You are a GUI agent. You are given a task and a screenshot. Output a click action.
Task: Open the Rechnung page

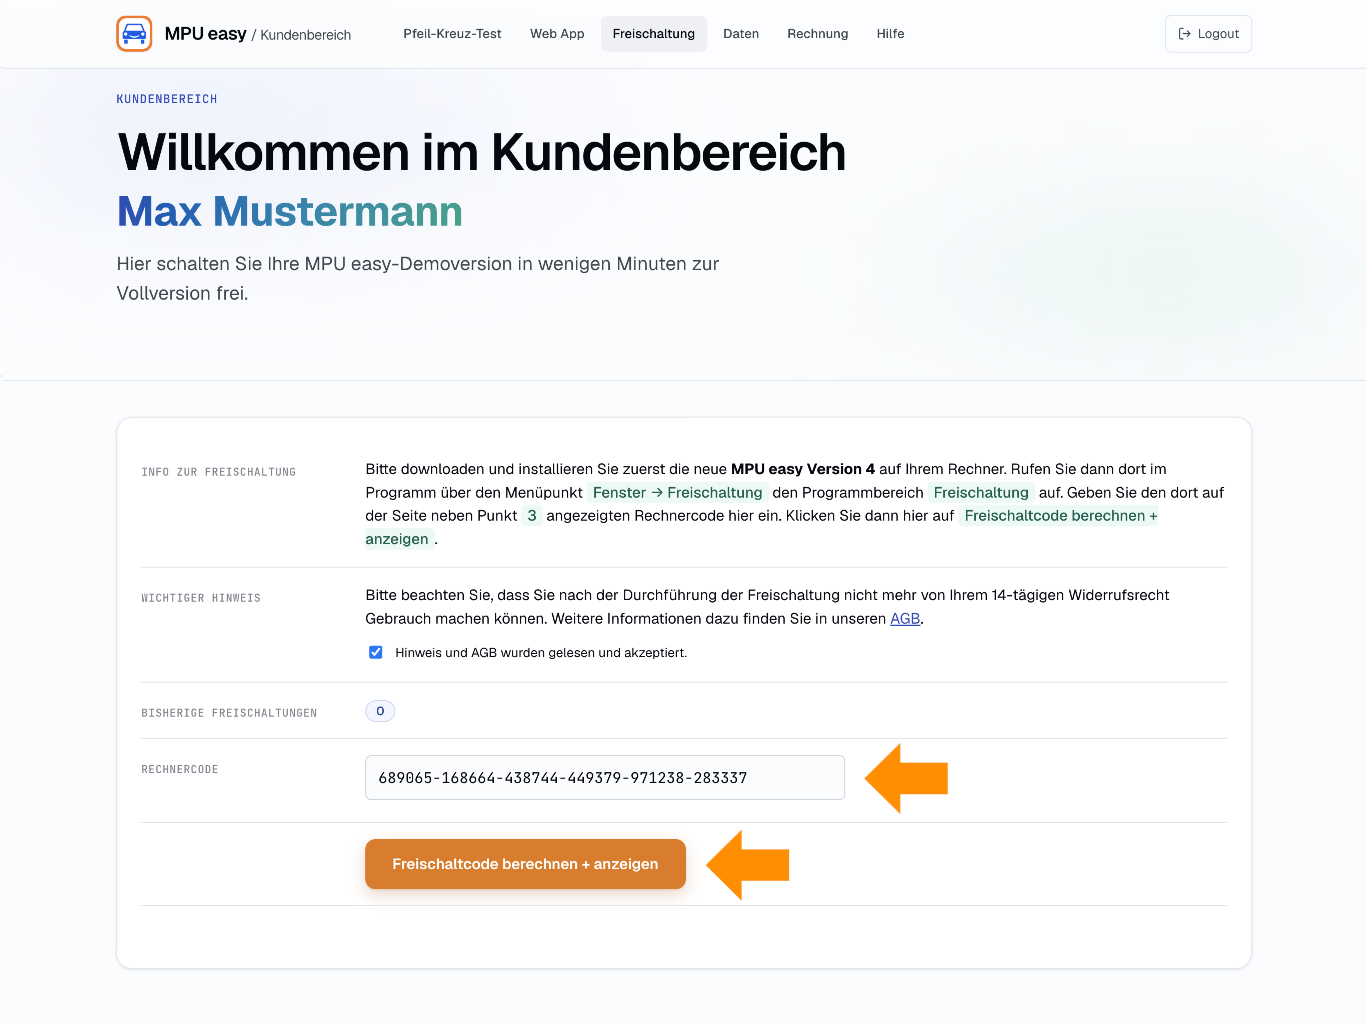(x=818, y=34)
